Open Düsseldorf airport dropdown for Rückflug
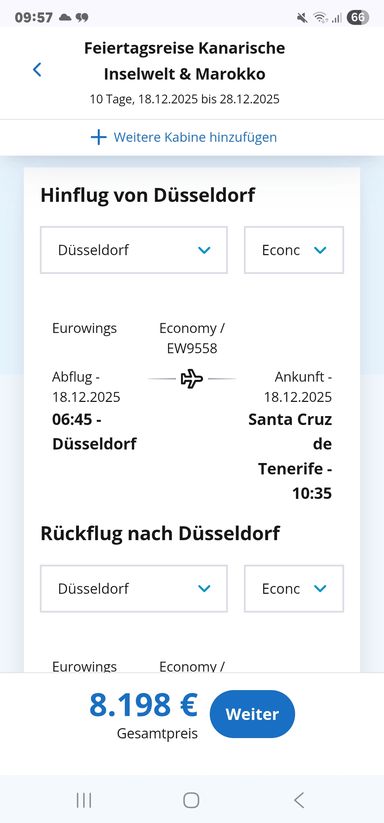384x823 pixels. coord(134,588)
